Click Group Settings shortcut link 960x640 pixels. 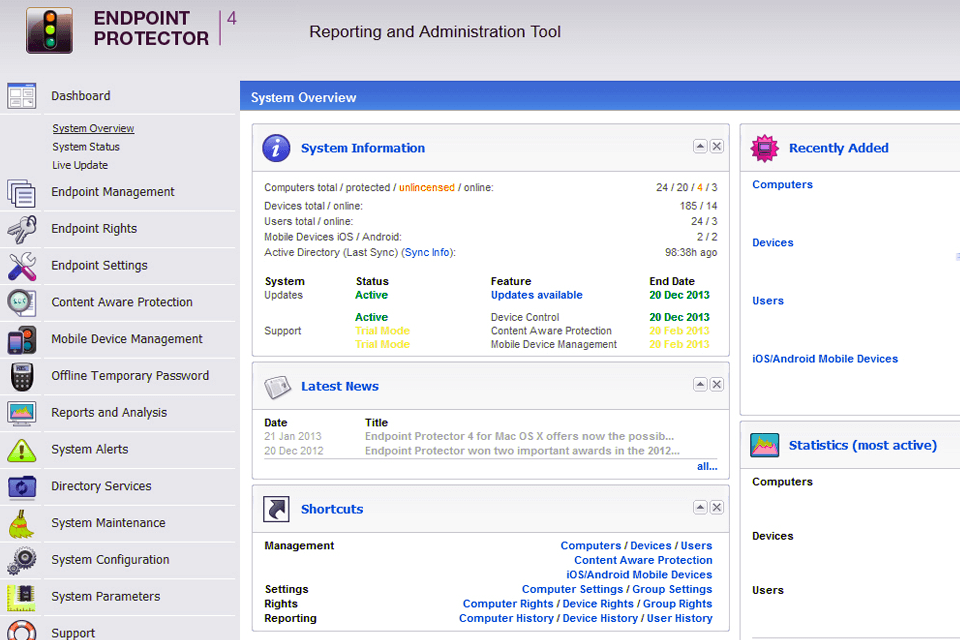(672, 589)
